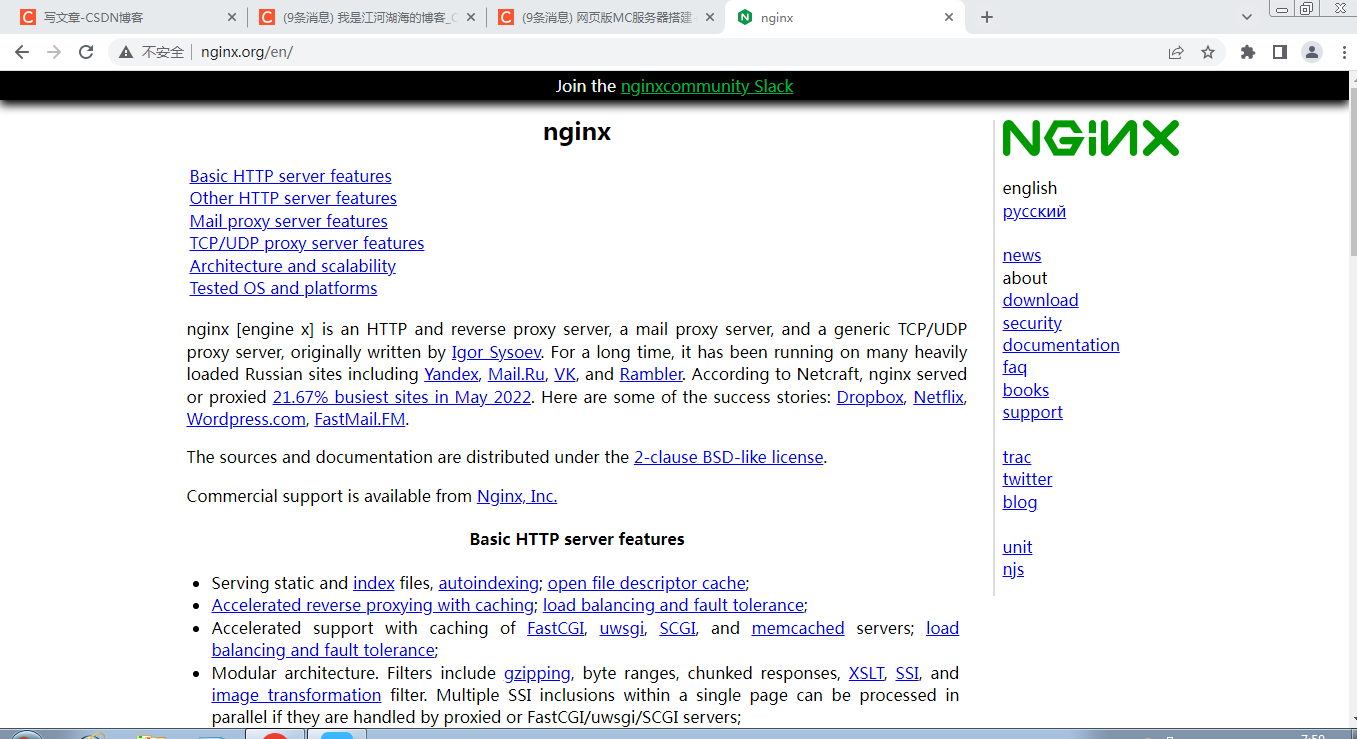Viewport: 1357px width, 739px height.
Task: Open the Nginx, Inc. link
Action: (x=517, y=496)
